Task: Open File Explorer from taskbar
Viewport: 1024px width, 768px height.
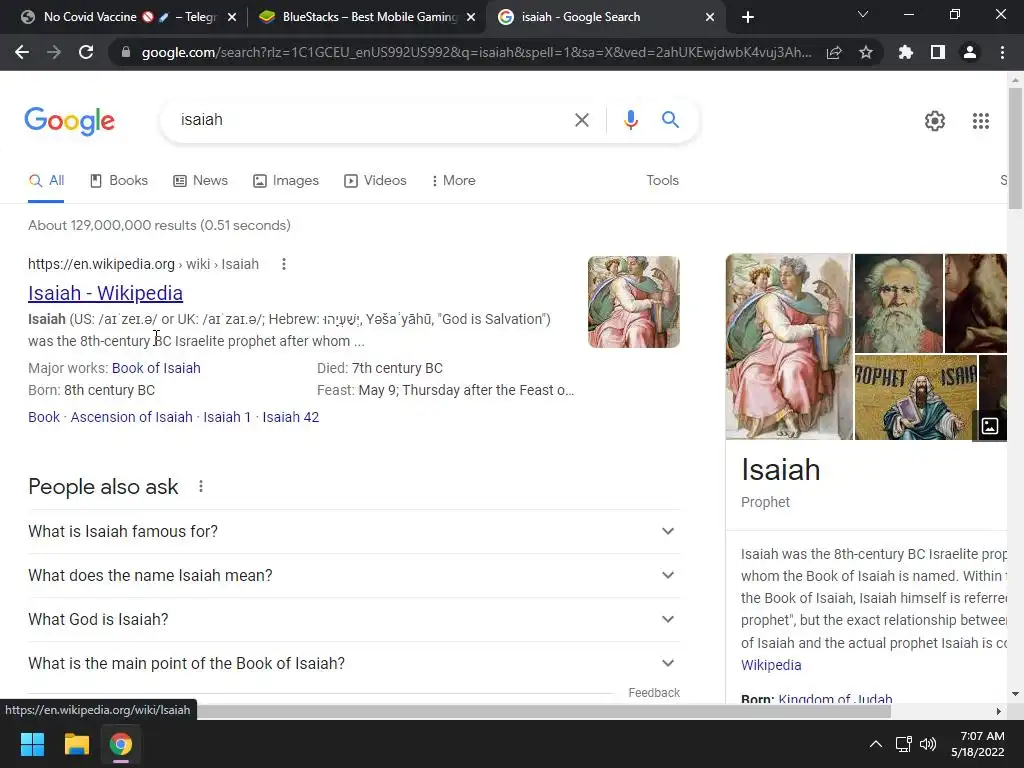Action: 76,744
